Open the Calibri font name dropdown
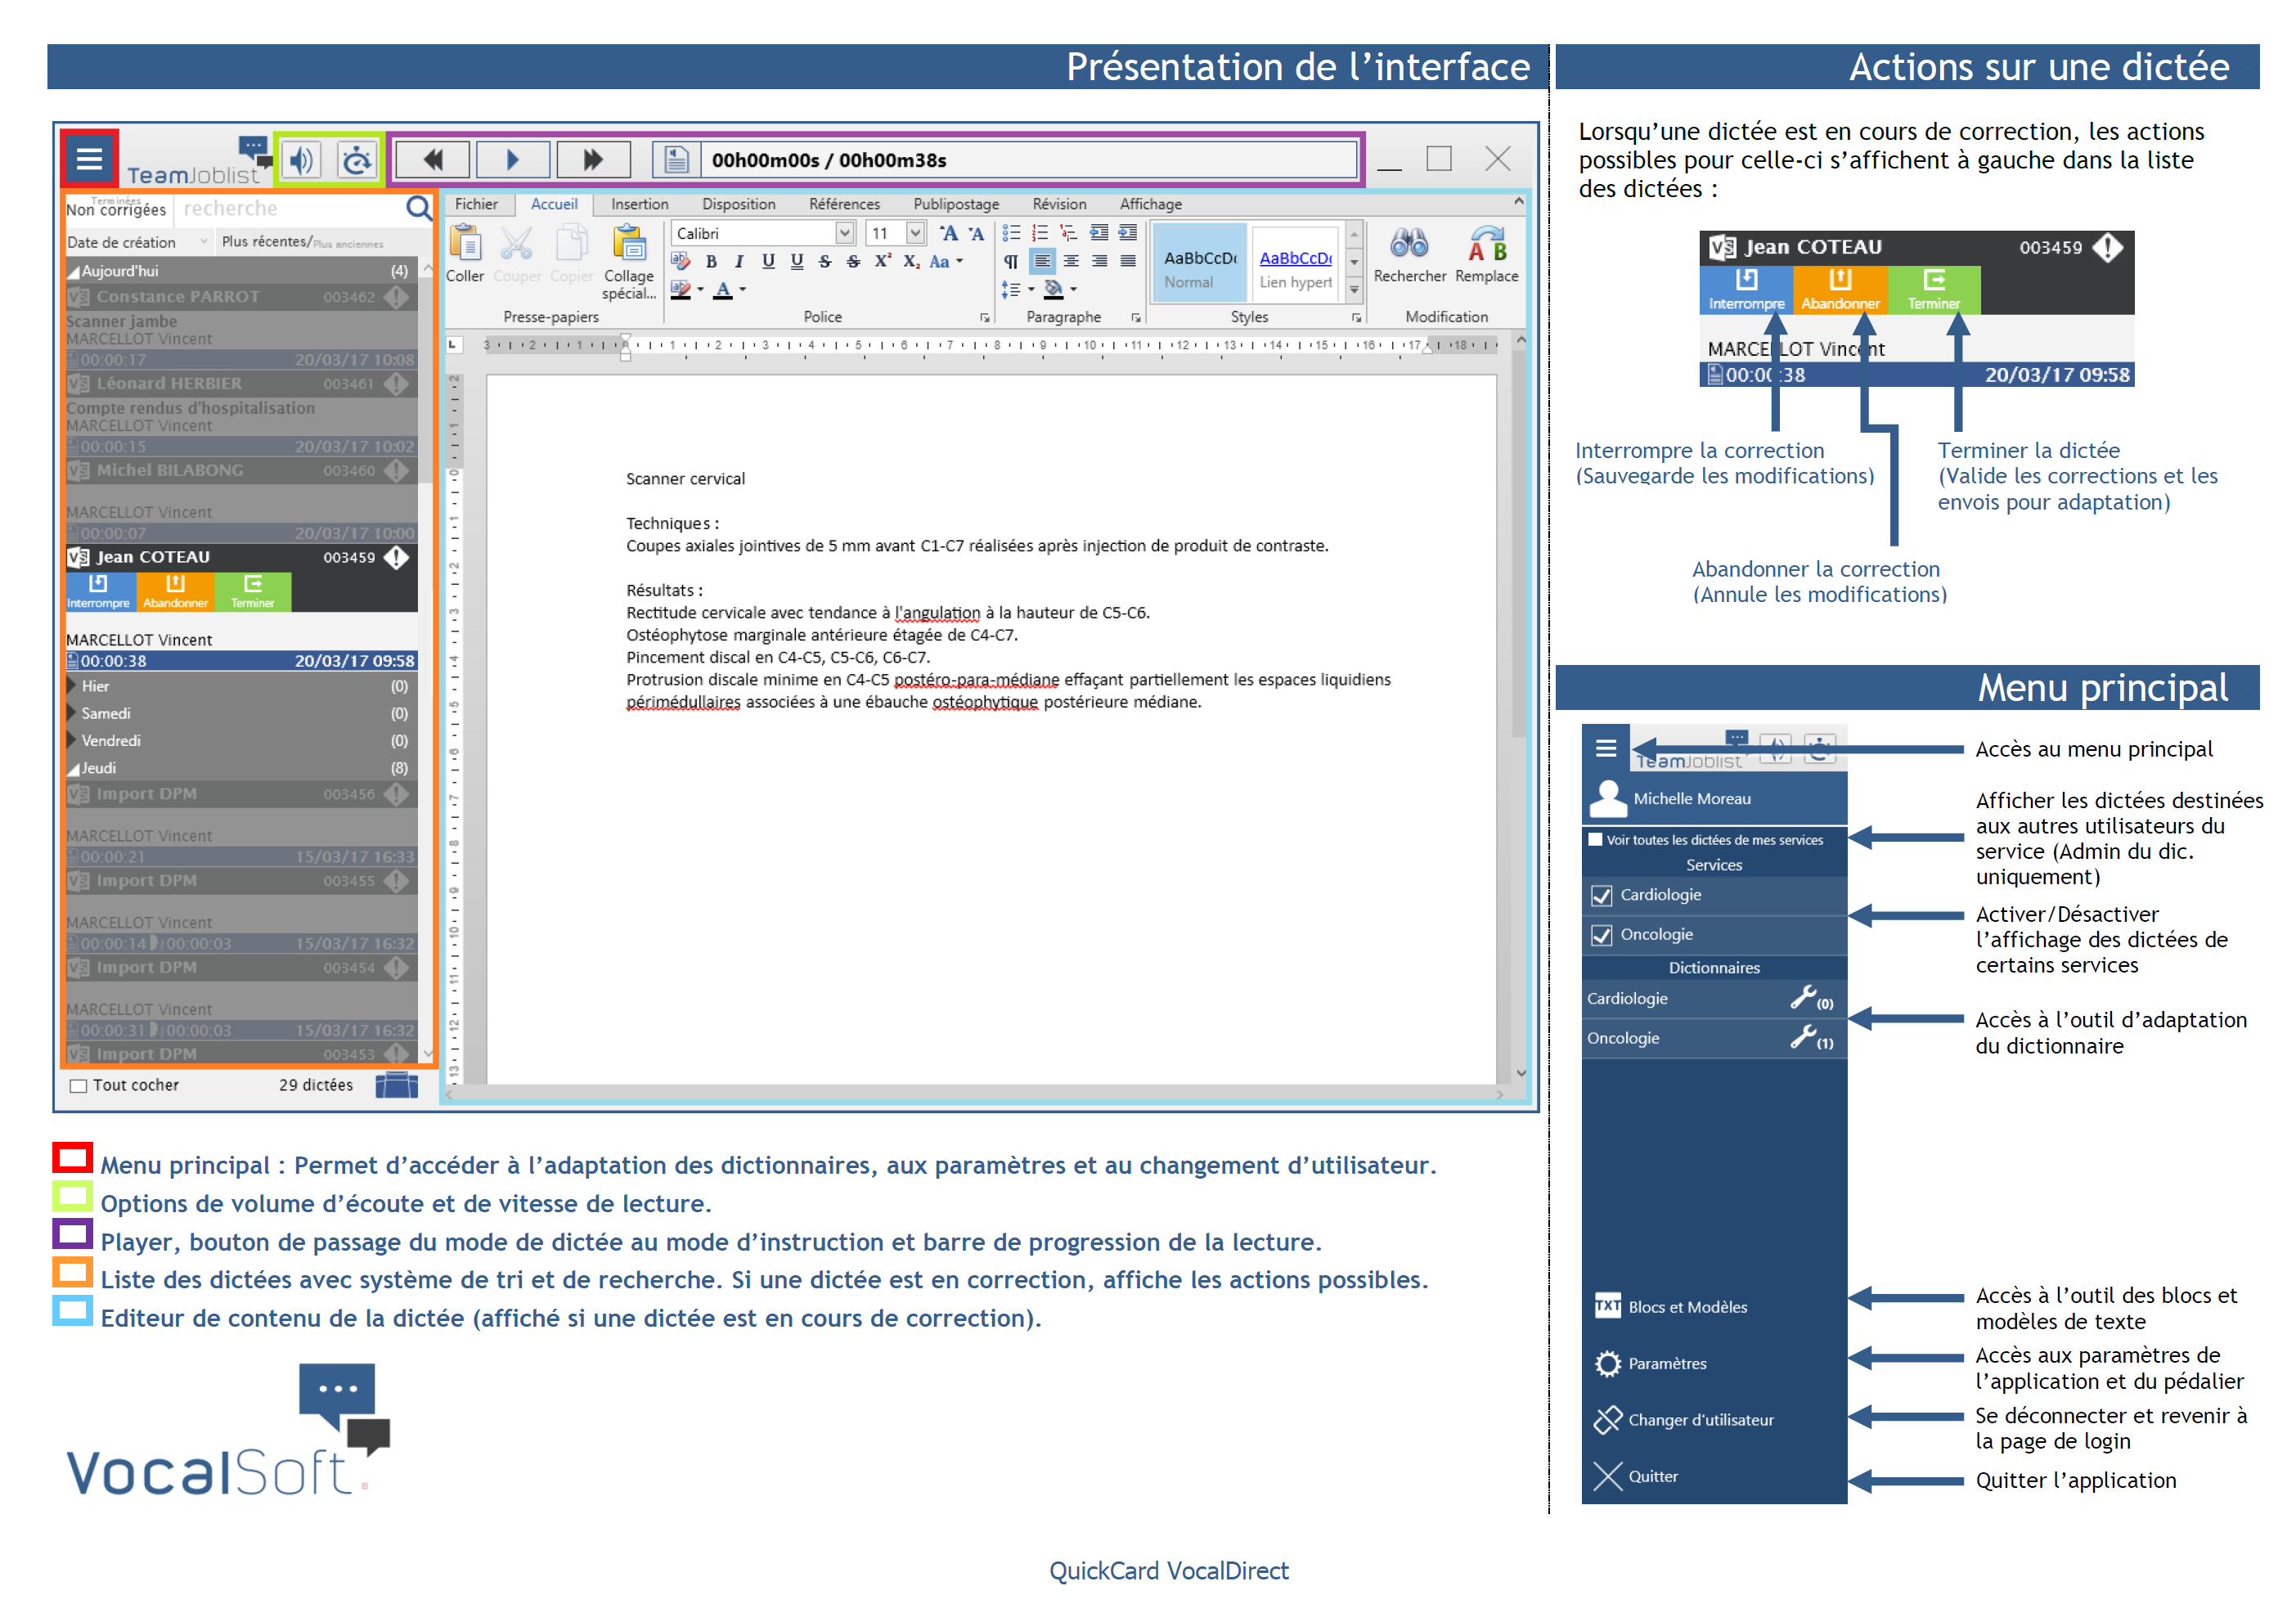The width and height of the screenshot is (2296, 1622). coord(844,233)
